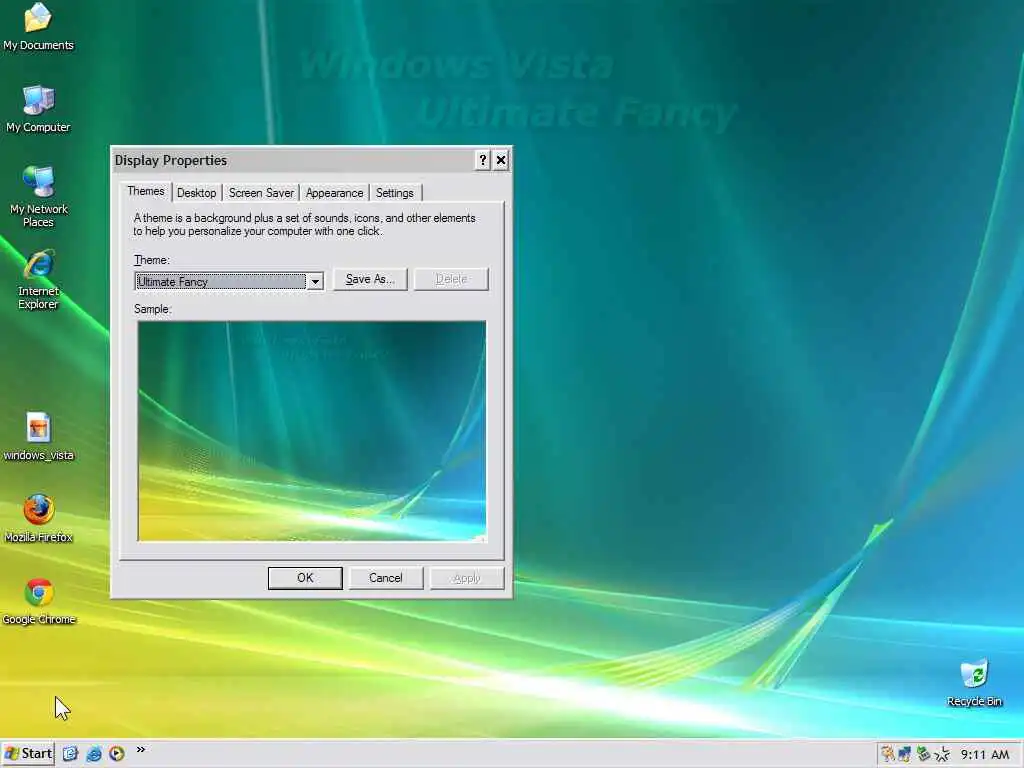The width and height of the screenshot is (1024, 768).
Task: Click the first system tray icon
Action: 887,754
